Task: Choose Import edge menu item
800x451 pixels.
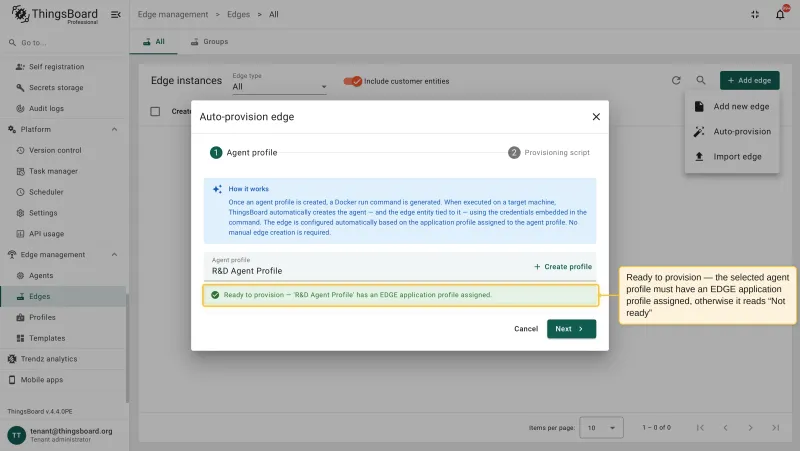Action: (732, 157)
